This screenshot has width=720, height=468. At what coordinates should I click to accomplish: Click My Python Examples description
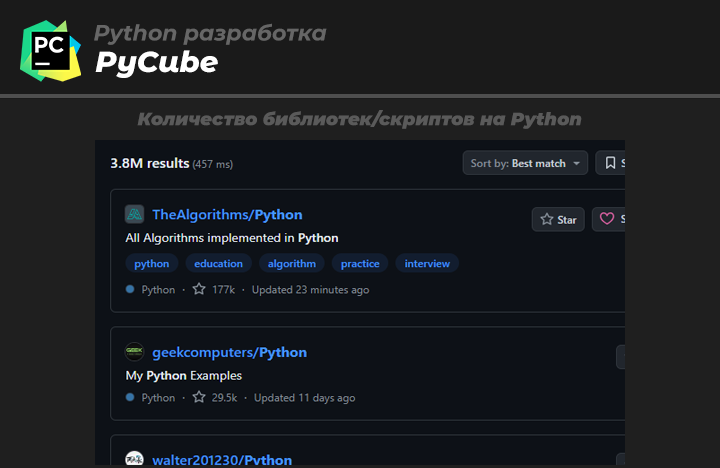click(184, 376)
